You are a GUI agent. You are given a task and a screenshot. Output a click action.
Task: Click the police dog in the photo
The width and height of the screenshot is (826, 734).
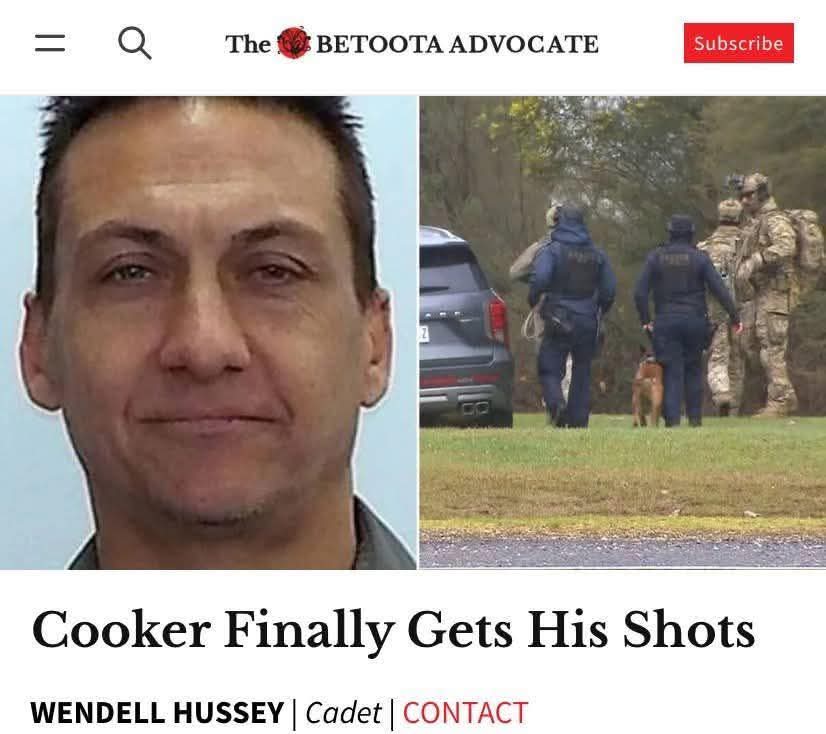coord(647,387)
